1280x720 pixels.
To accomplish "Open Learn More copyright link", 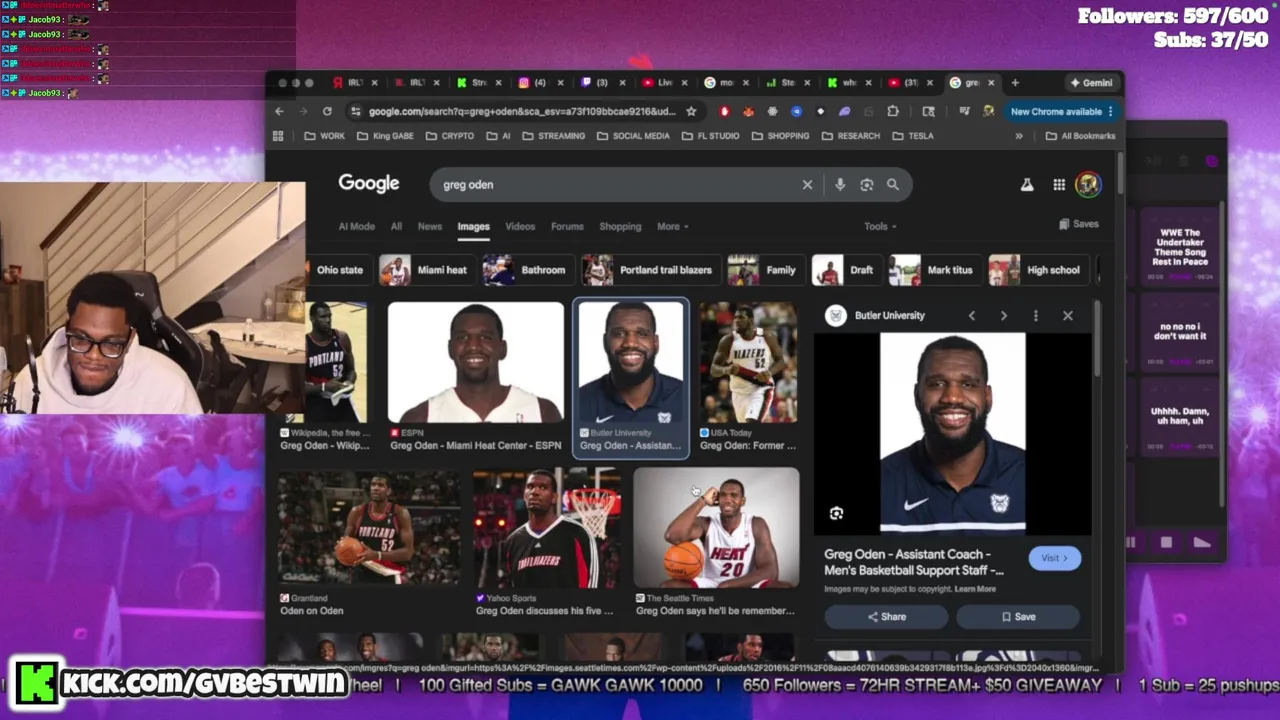I will tap(975, 589).
